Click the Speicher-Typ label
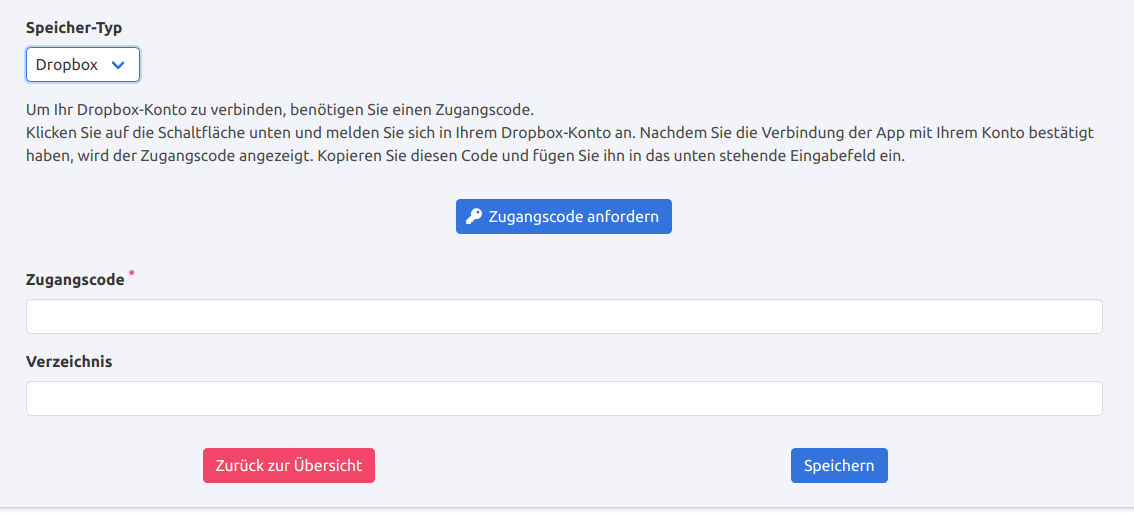The width and height of the screenshot is (1134, 513). pyautogui.click(x=74, y=28)
